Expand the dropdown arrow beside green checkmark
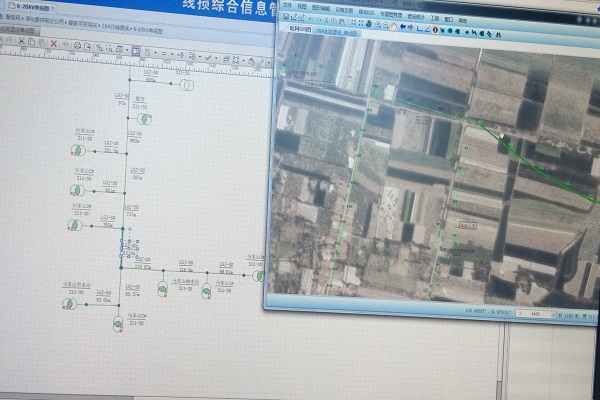The height and width of the screenshot is (400, 600). click(x=214, y=58)
